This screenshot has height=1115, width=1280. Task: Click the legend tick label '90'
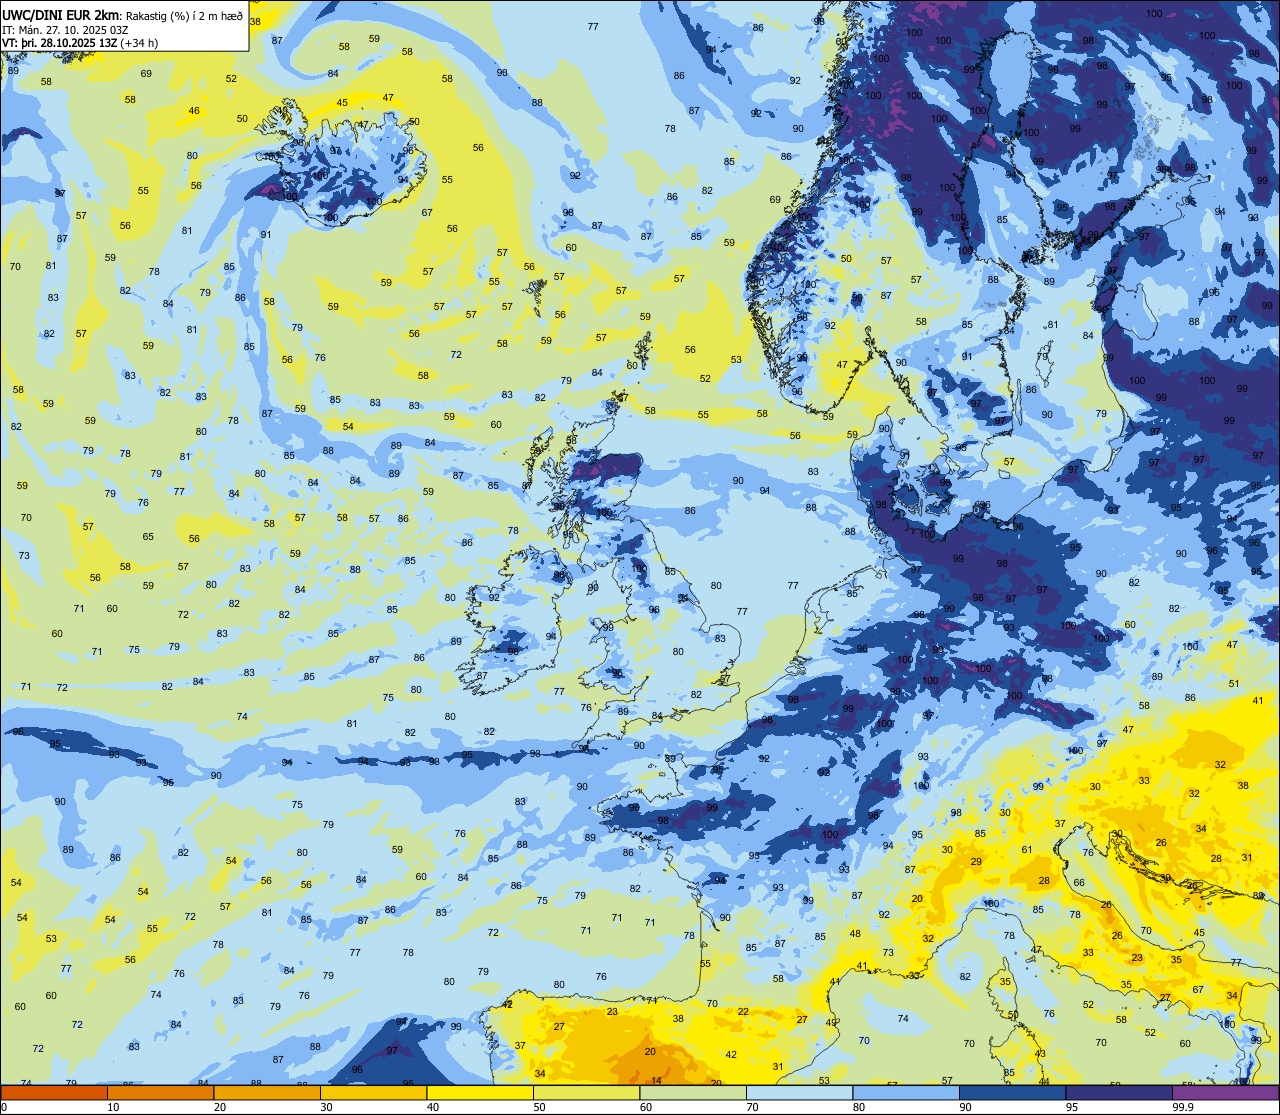(x=965, y=1107)
